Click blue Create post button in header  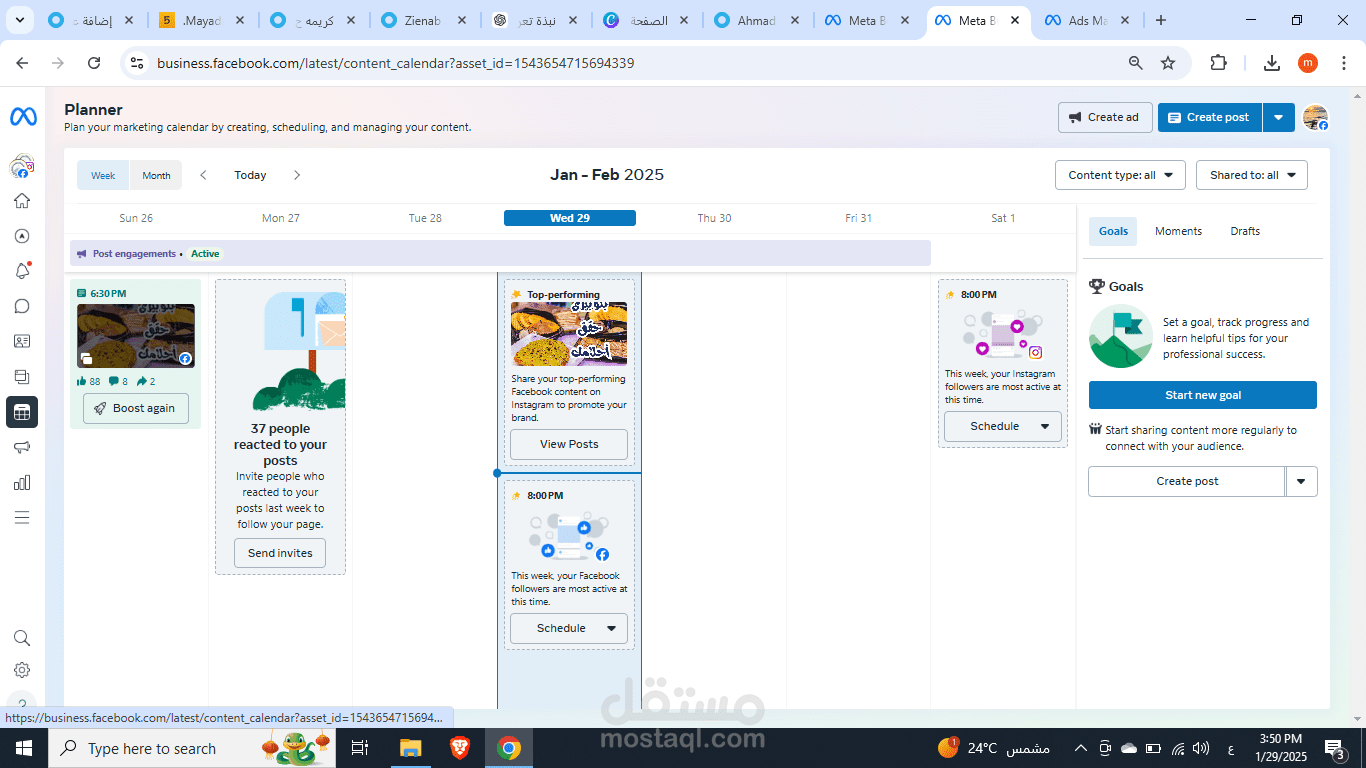pos(1210,117)
